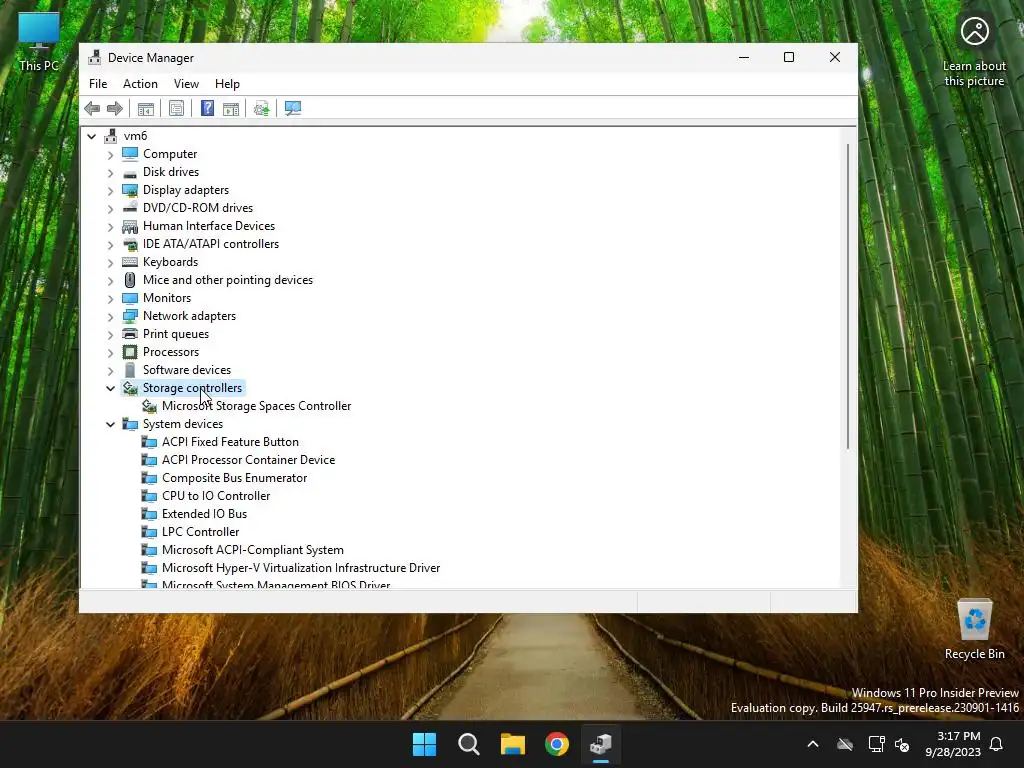Image resolution: width=1024 pixels, height=768 pixels.
Task: Expand the Human Interface Devices category
Action: [x=110, y=227]
